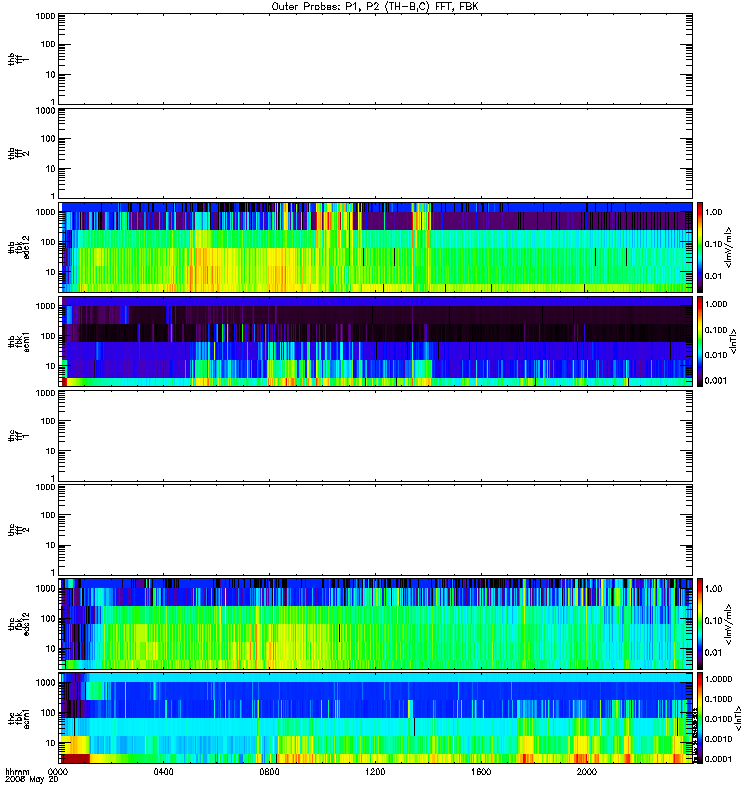Click the 0800 time axis label
This screenshot has height=800, width=750.
(269, 772)
